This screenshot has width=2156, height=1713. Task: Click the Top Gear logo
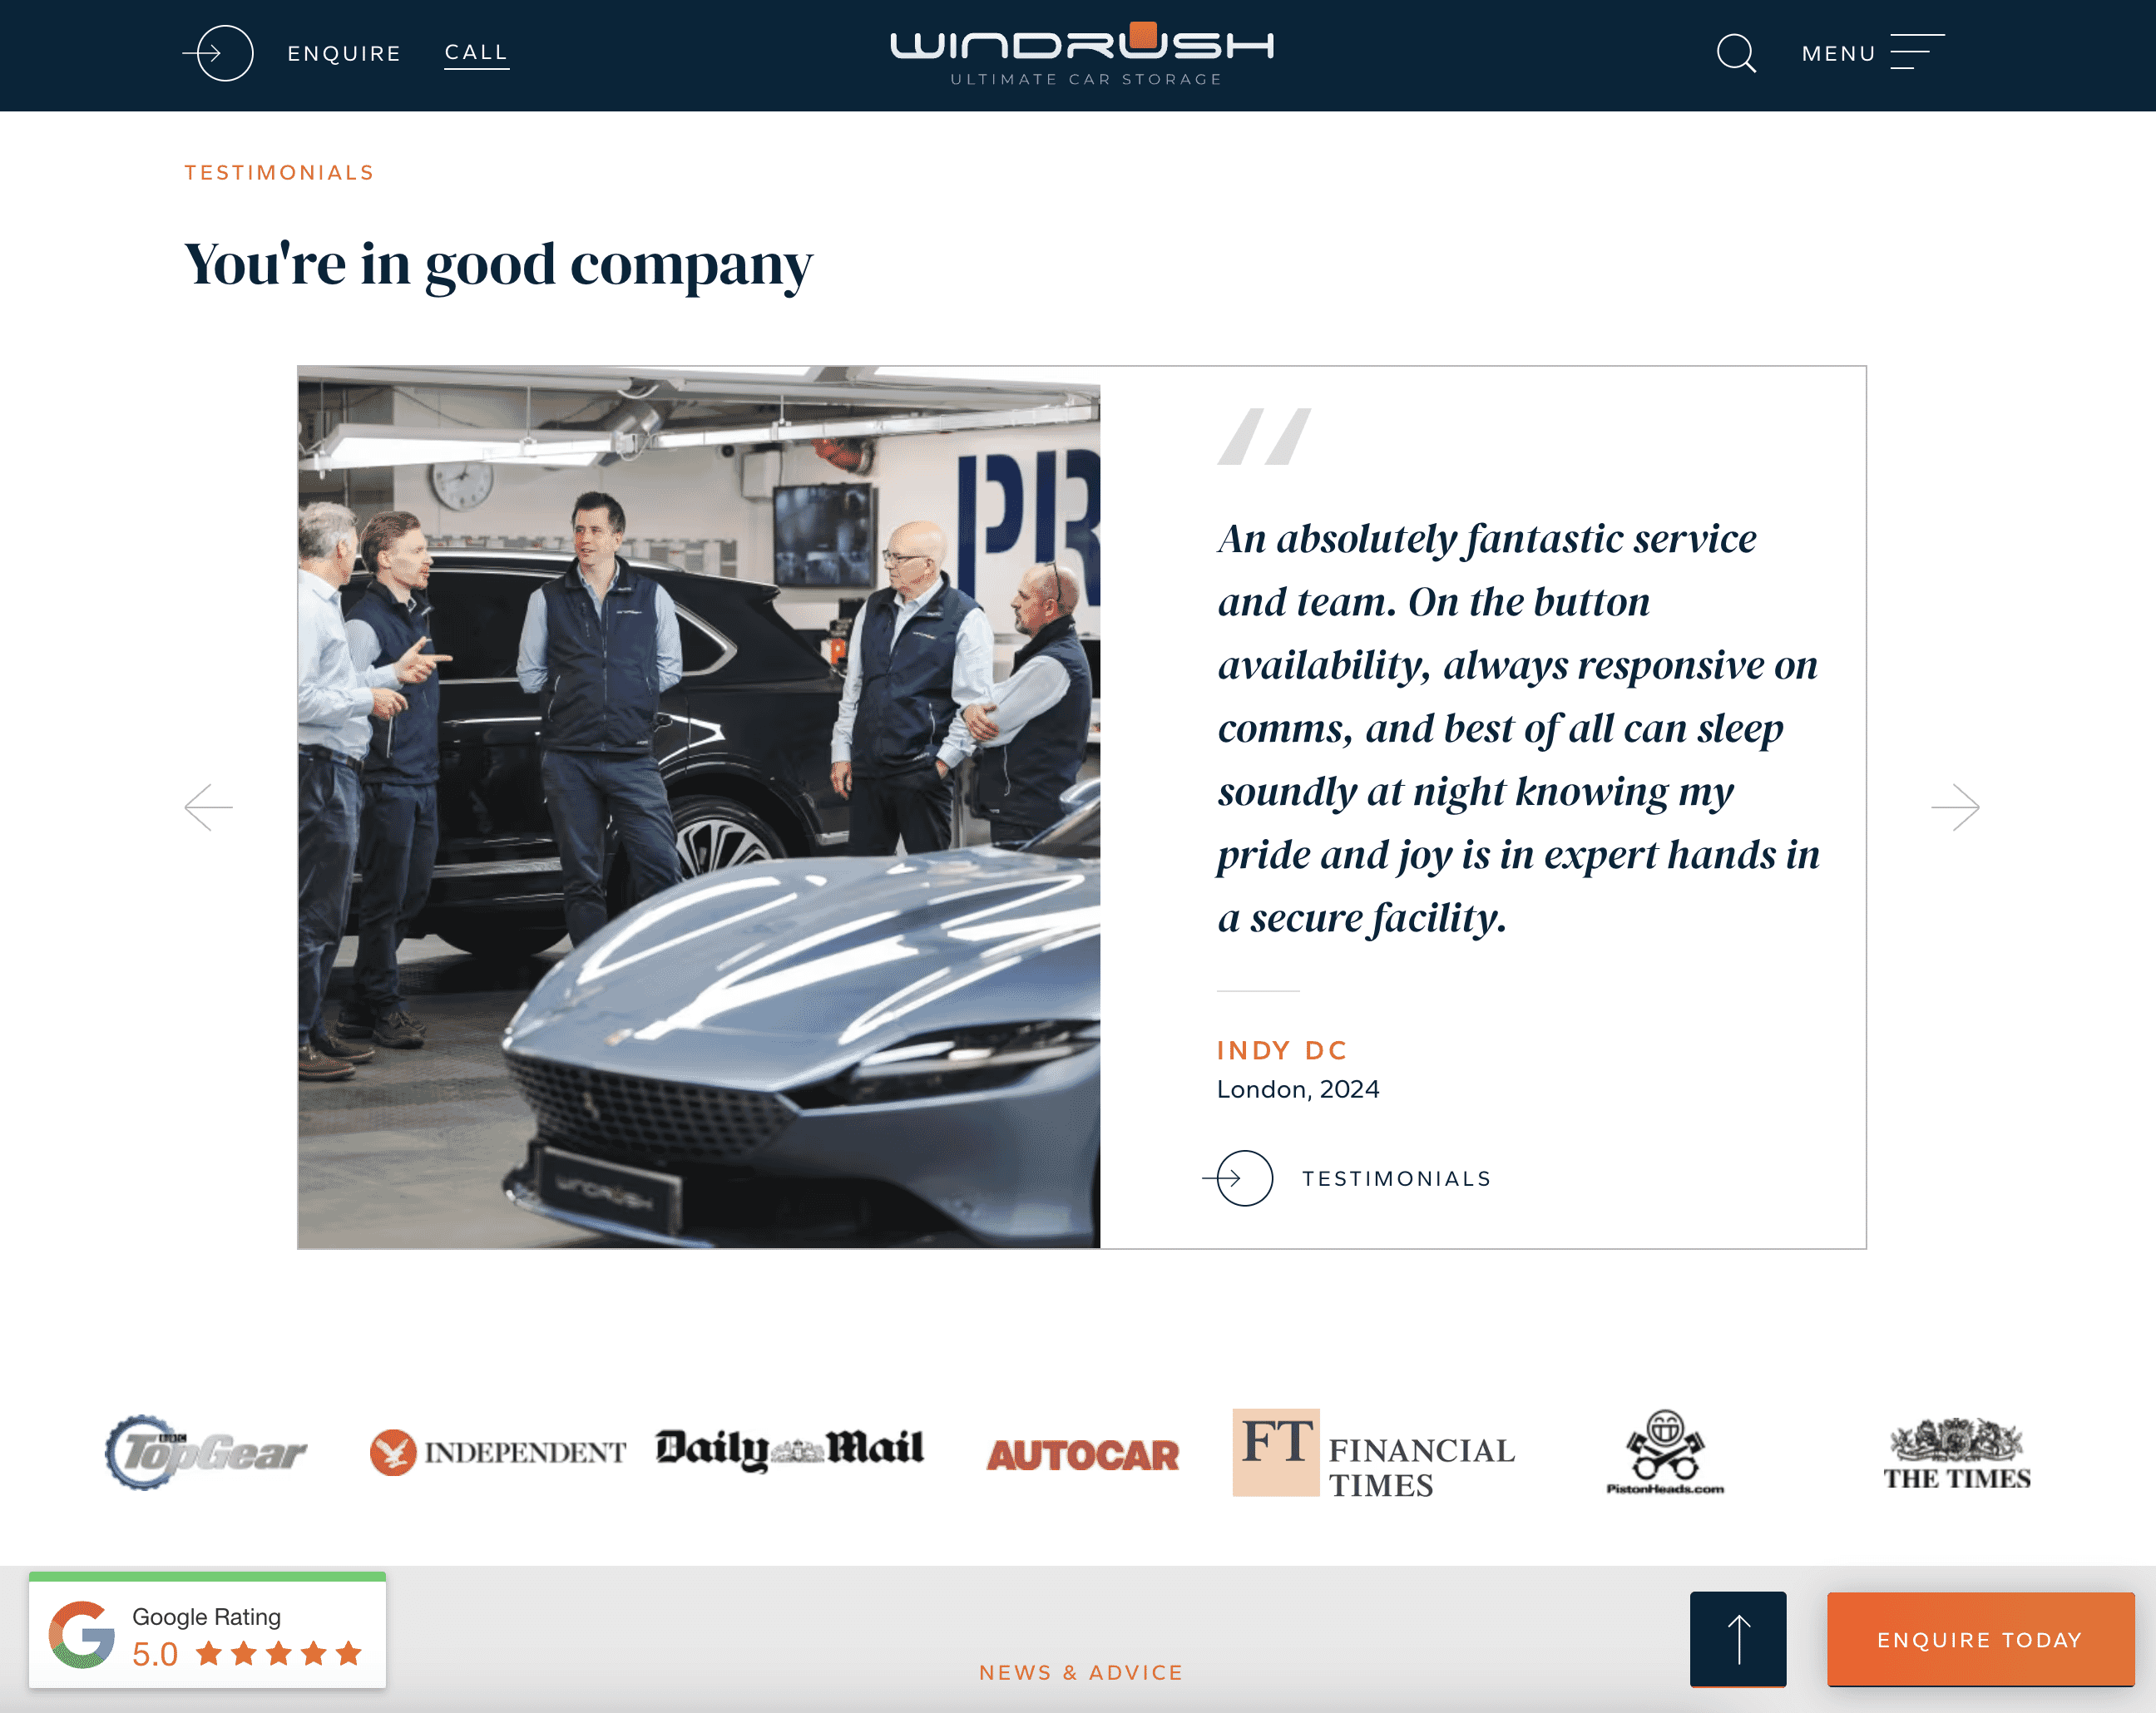206,1452
